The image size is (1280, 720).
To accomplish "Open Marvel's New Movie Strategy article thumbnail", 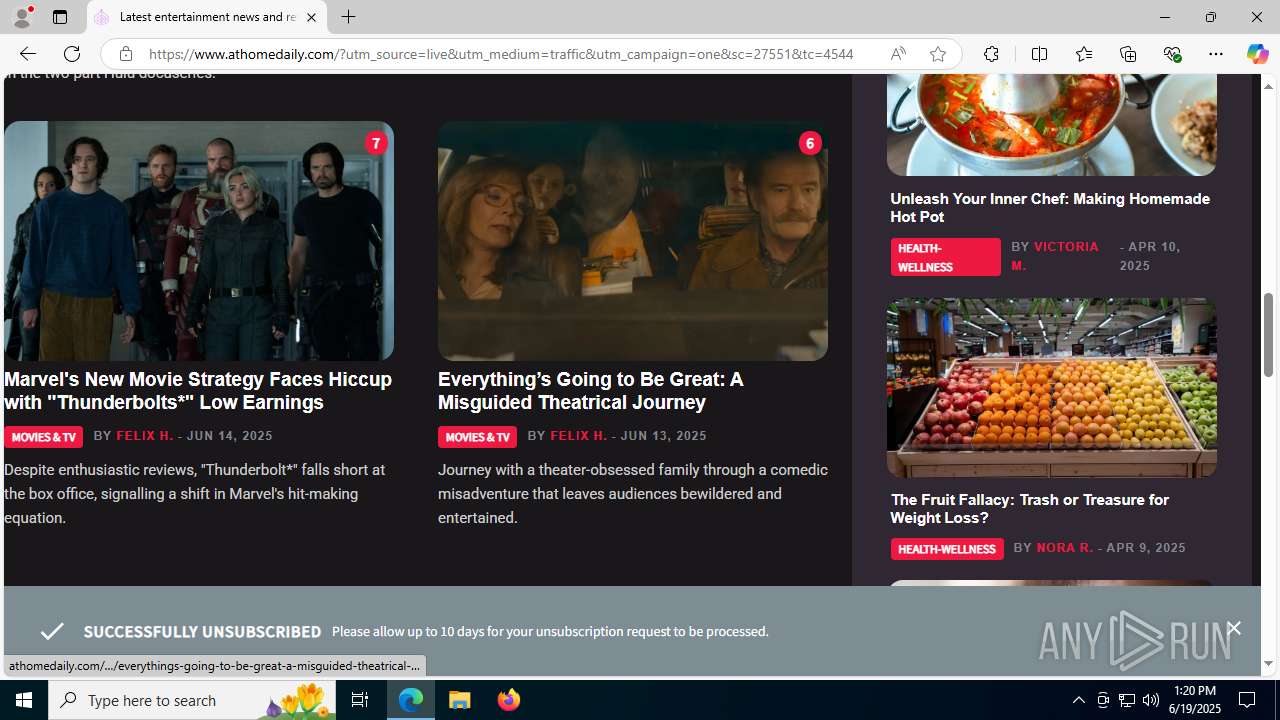I will pos(199,241).
